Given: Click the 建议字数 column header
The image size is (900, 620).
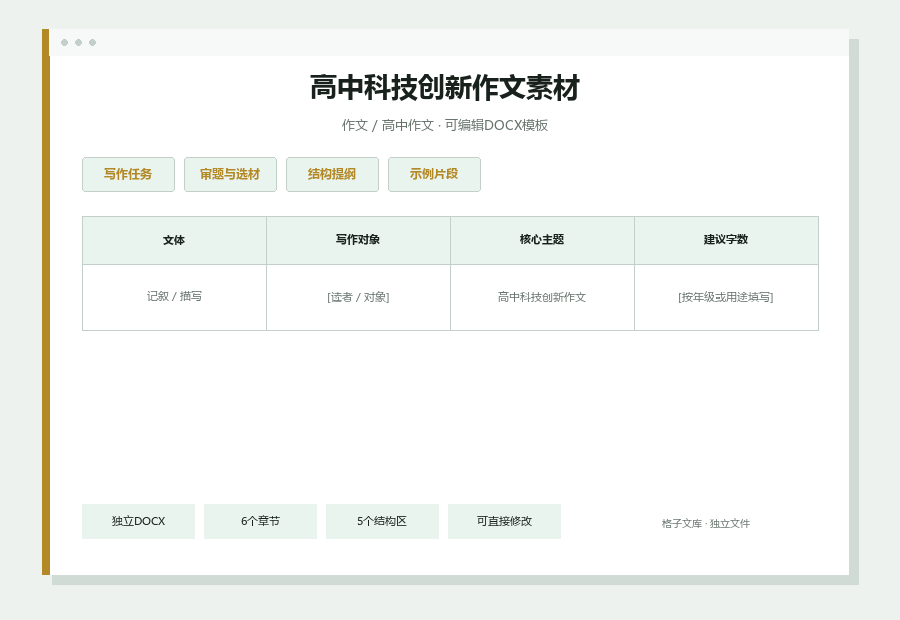Looking at the screenshot, I should 726,241.
